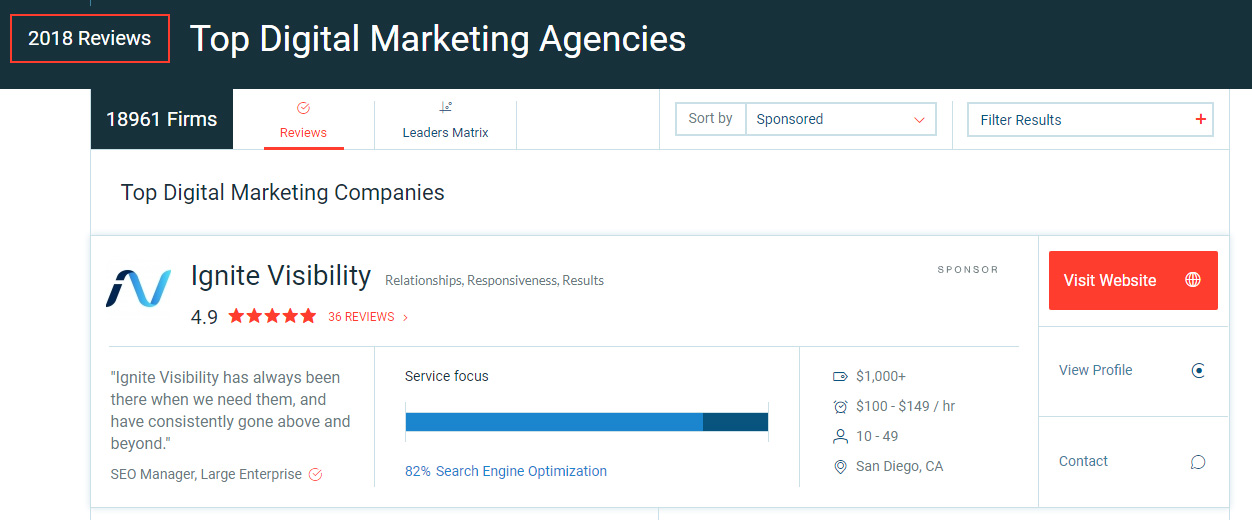
Task: Click the red plus icon in Filter Results
Action: [1200, 119]
